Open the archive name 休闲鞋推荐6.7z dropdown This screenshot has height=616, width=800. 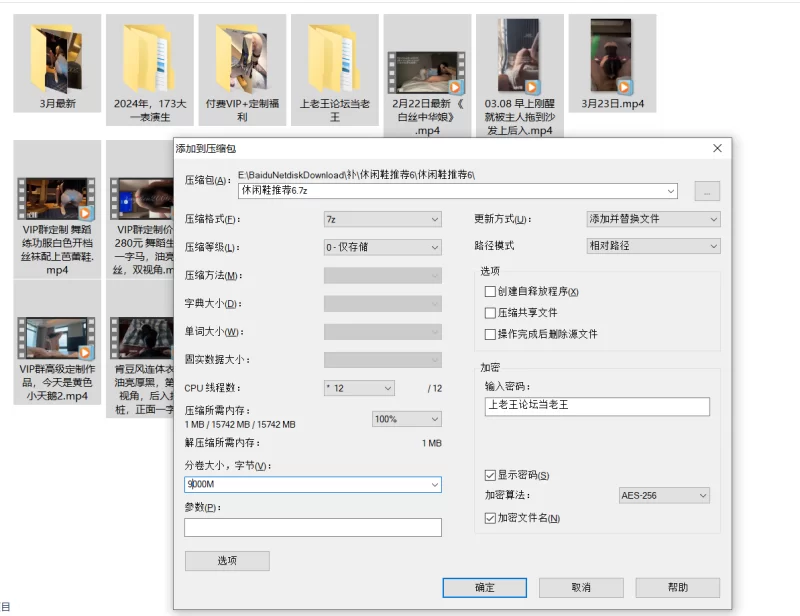pos(670,191)
